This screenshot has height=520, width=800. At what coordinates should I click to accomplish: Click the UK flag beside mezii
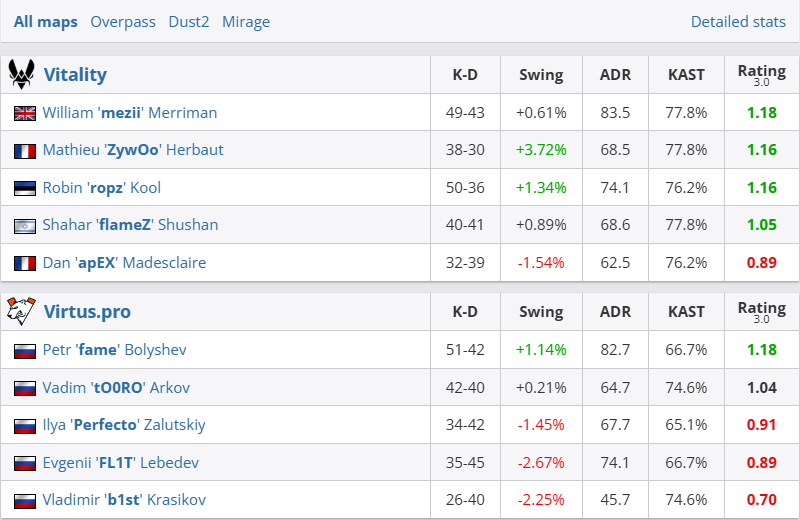click(x=25, y=113)
